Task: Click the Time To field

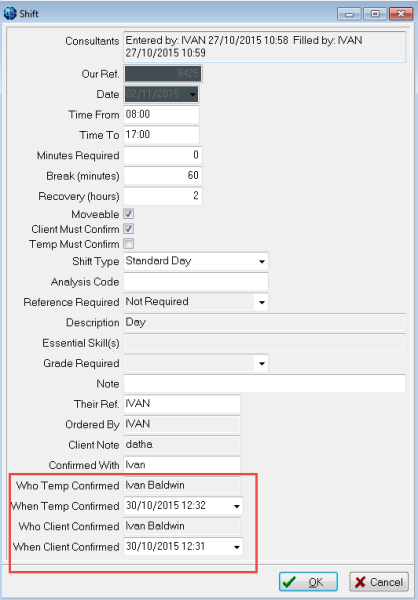Action: [161, 135]
